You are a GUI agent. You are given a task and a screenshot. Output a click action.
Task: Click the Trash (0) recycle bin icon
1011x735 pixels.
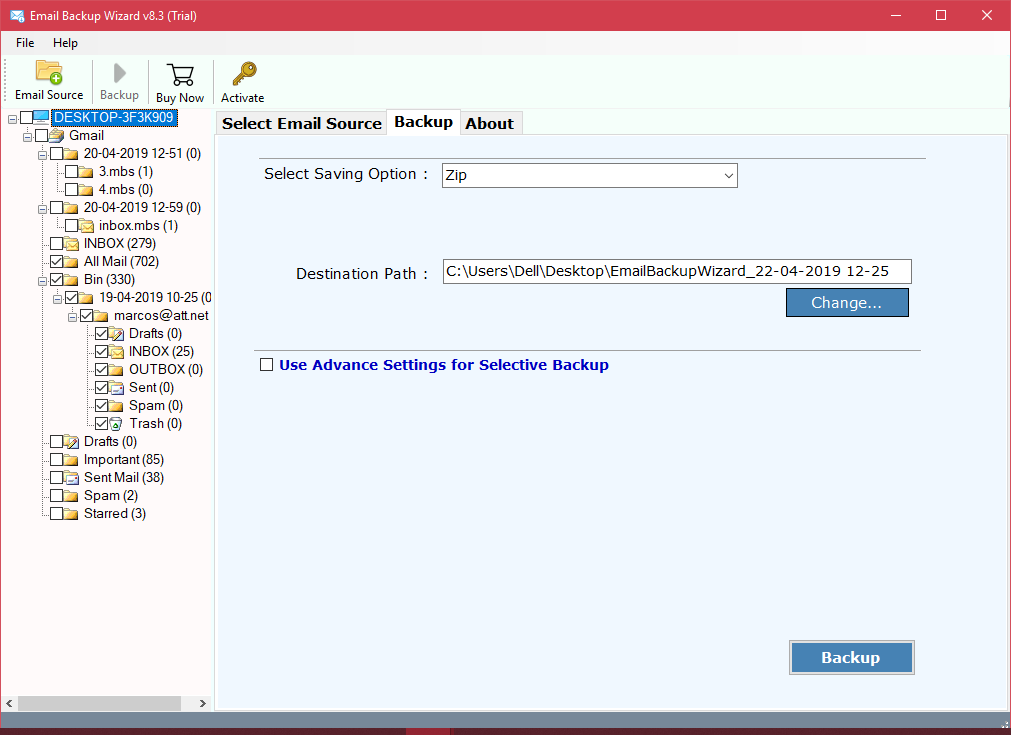(116, 424)
